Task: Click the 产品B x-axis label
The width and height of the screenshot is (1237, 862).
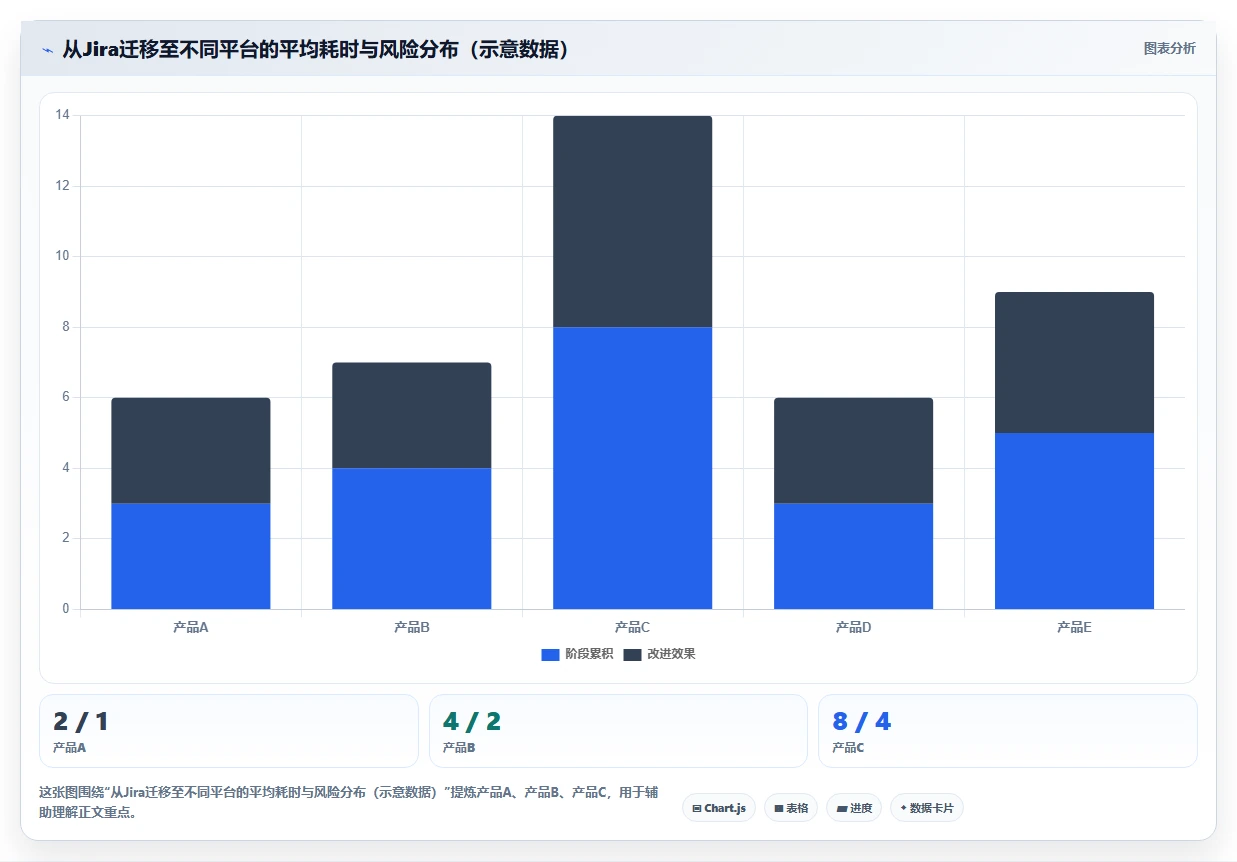Action: tap(412, 627)
